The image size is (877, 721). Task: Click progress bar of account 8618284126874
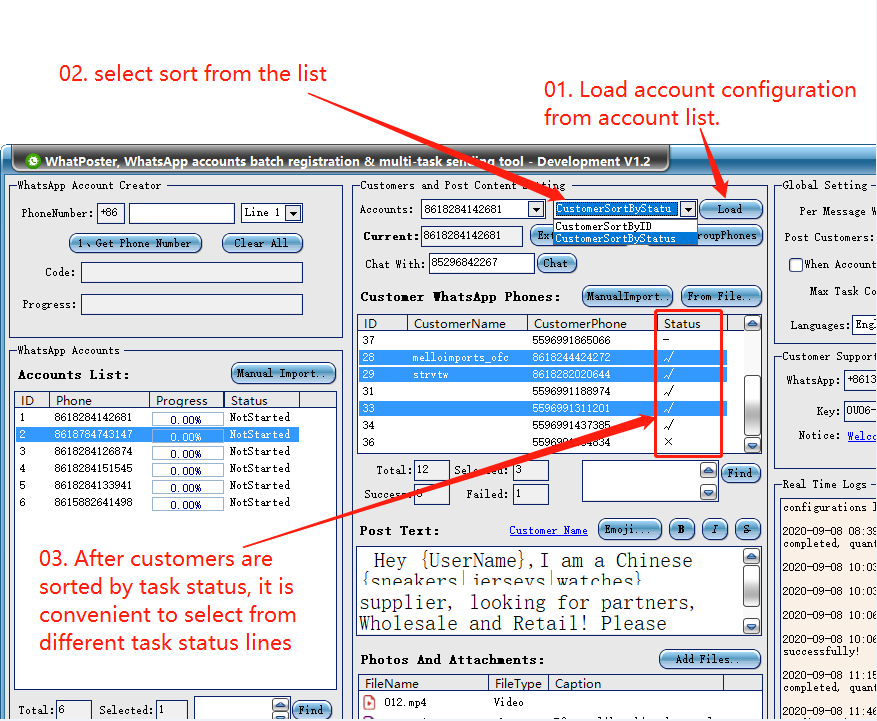click(187, 454)
